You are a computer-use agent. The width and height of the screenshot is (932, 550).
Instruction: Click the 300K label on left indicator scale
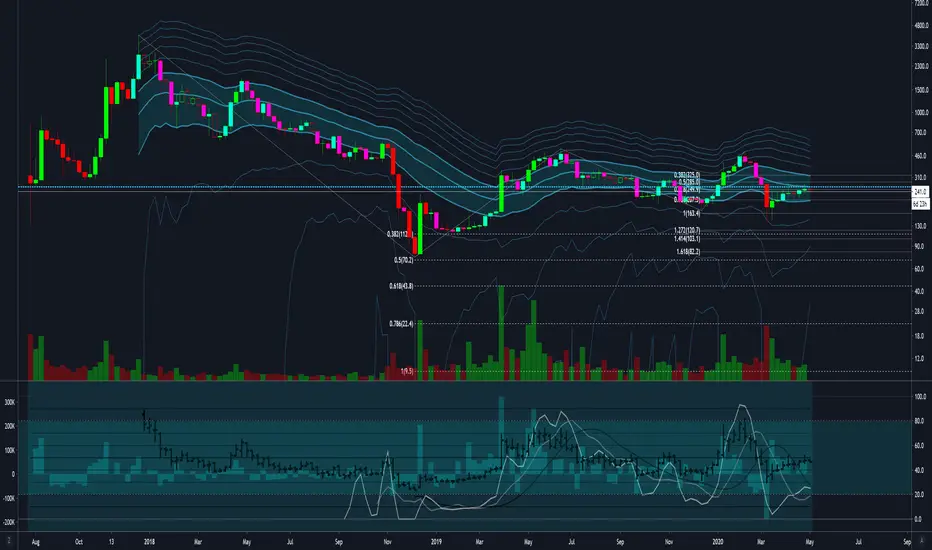pyautogui.click(x=10, y=403)
